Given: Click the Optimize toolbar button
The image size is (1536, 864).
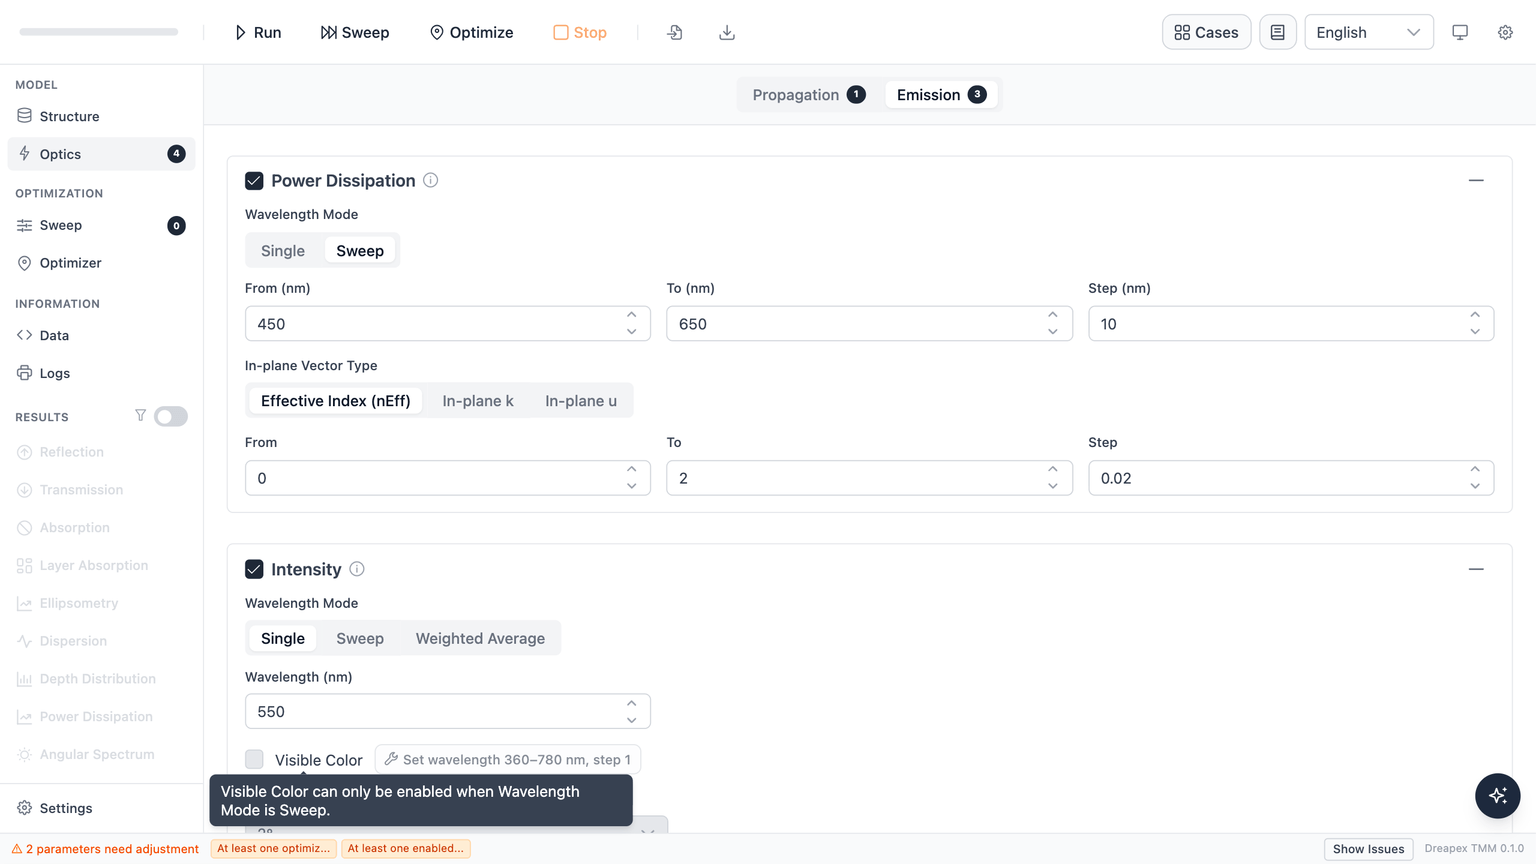Looking at the screenshot, I should (x=471, y=32).
